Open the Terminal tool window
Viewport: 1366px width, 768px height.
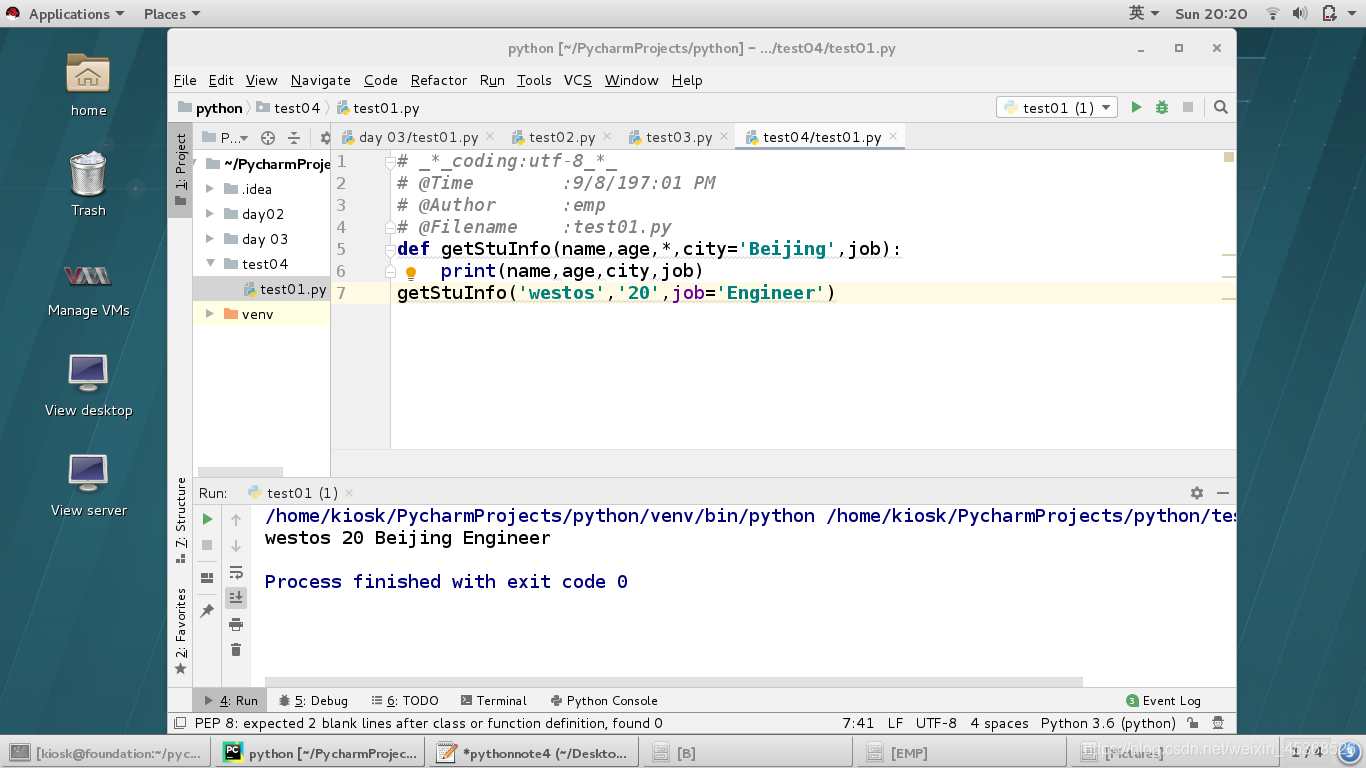[493, 701]
